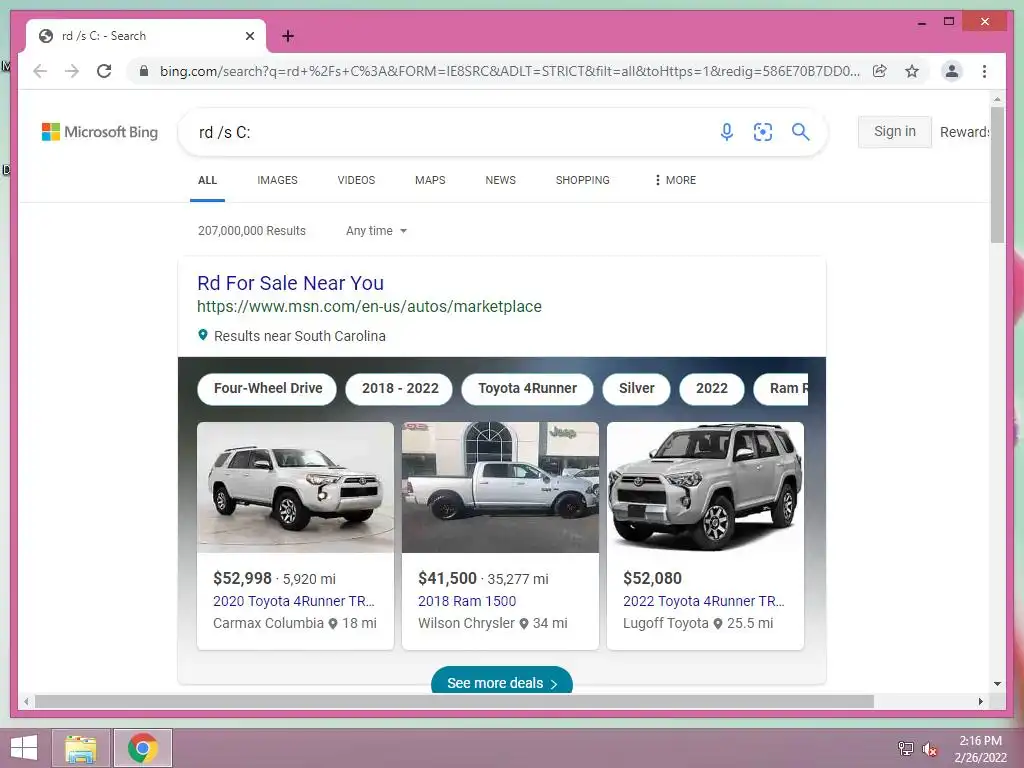Click the $52,080 price text
The width and height of the screenshot is (1024, 768).
652,579
